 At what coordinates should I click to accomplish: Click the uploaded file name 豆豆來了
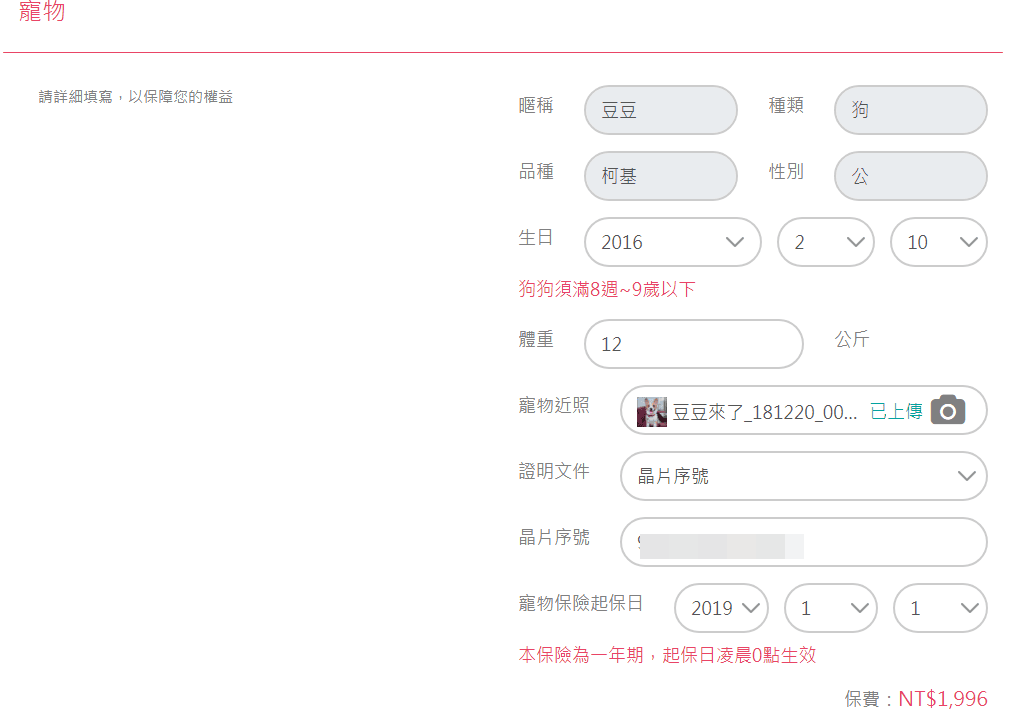[x=764, y=412]
